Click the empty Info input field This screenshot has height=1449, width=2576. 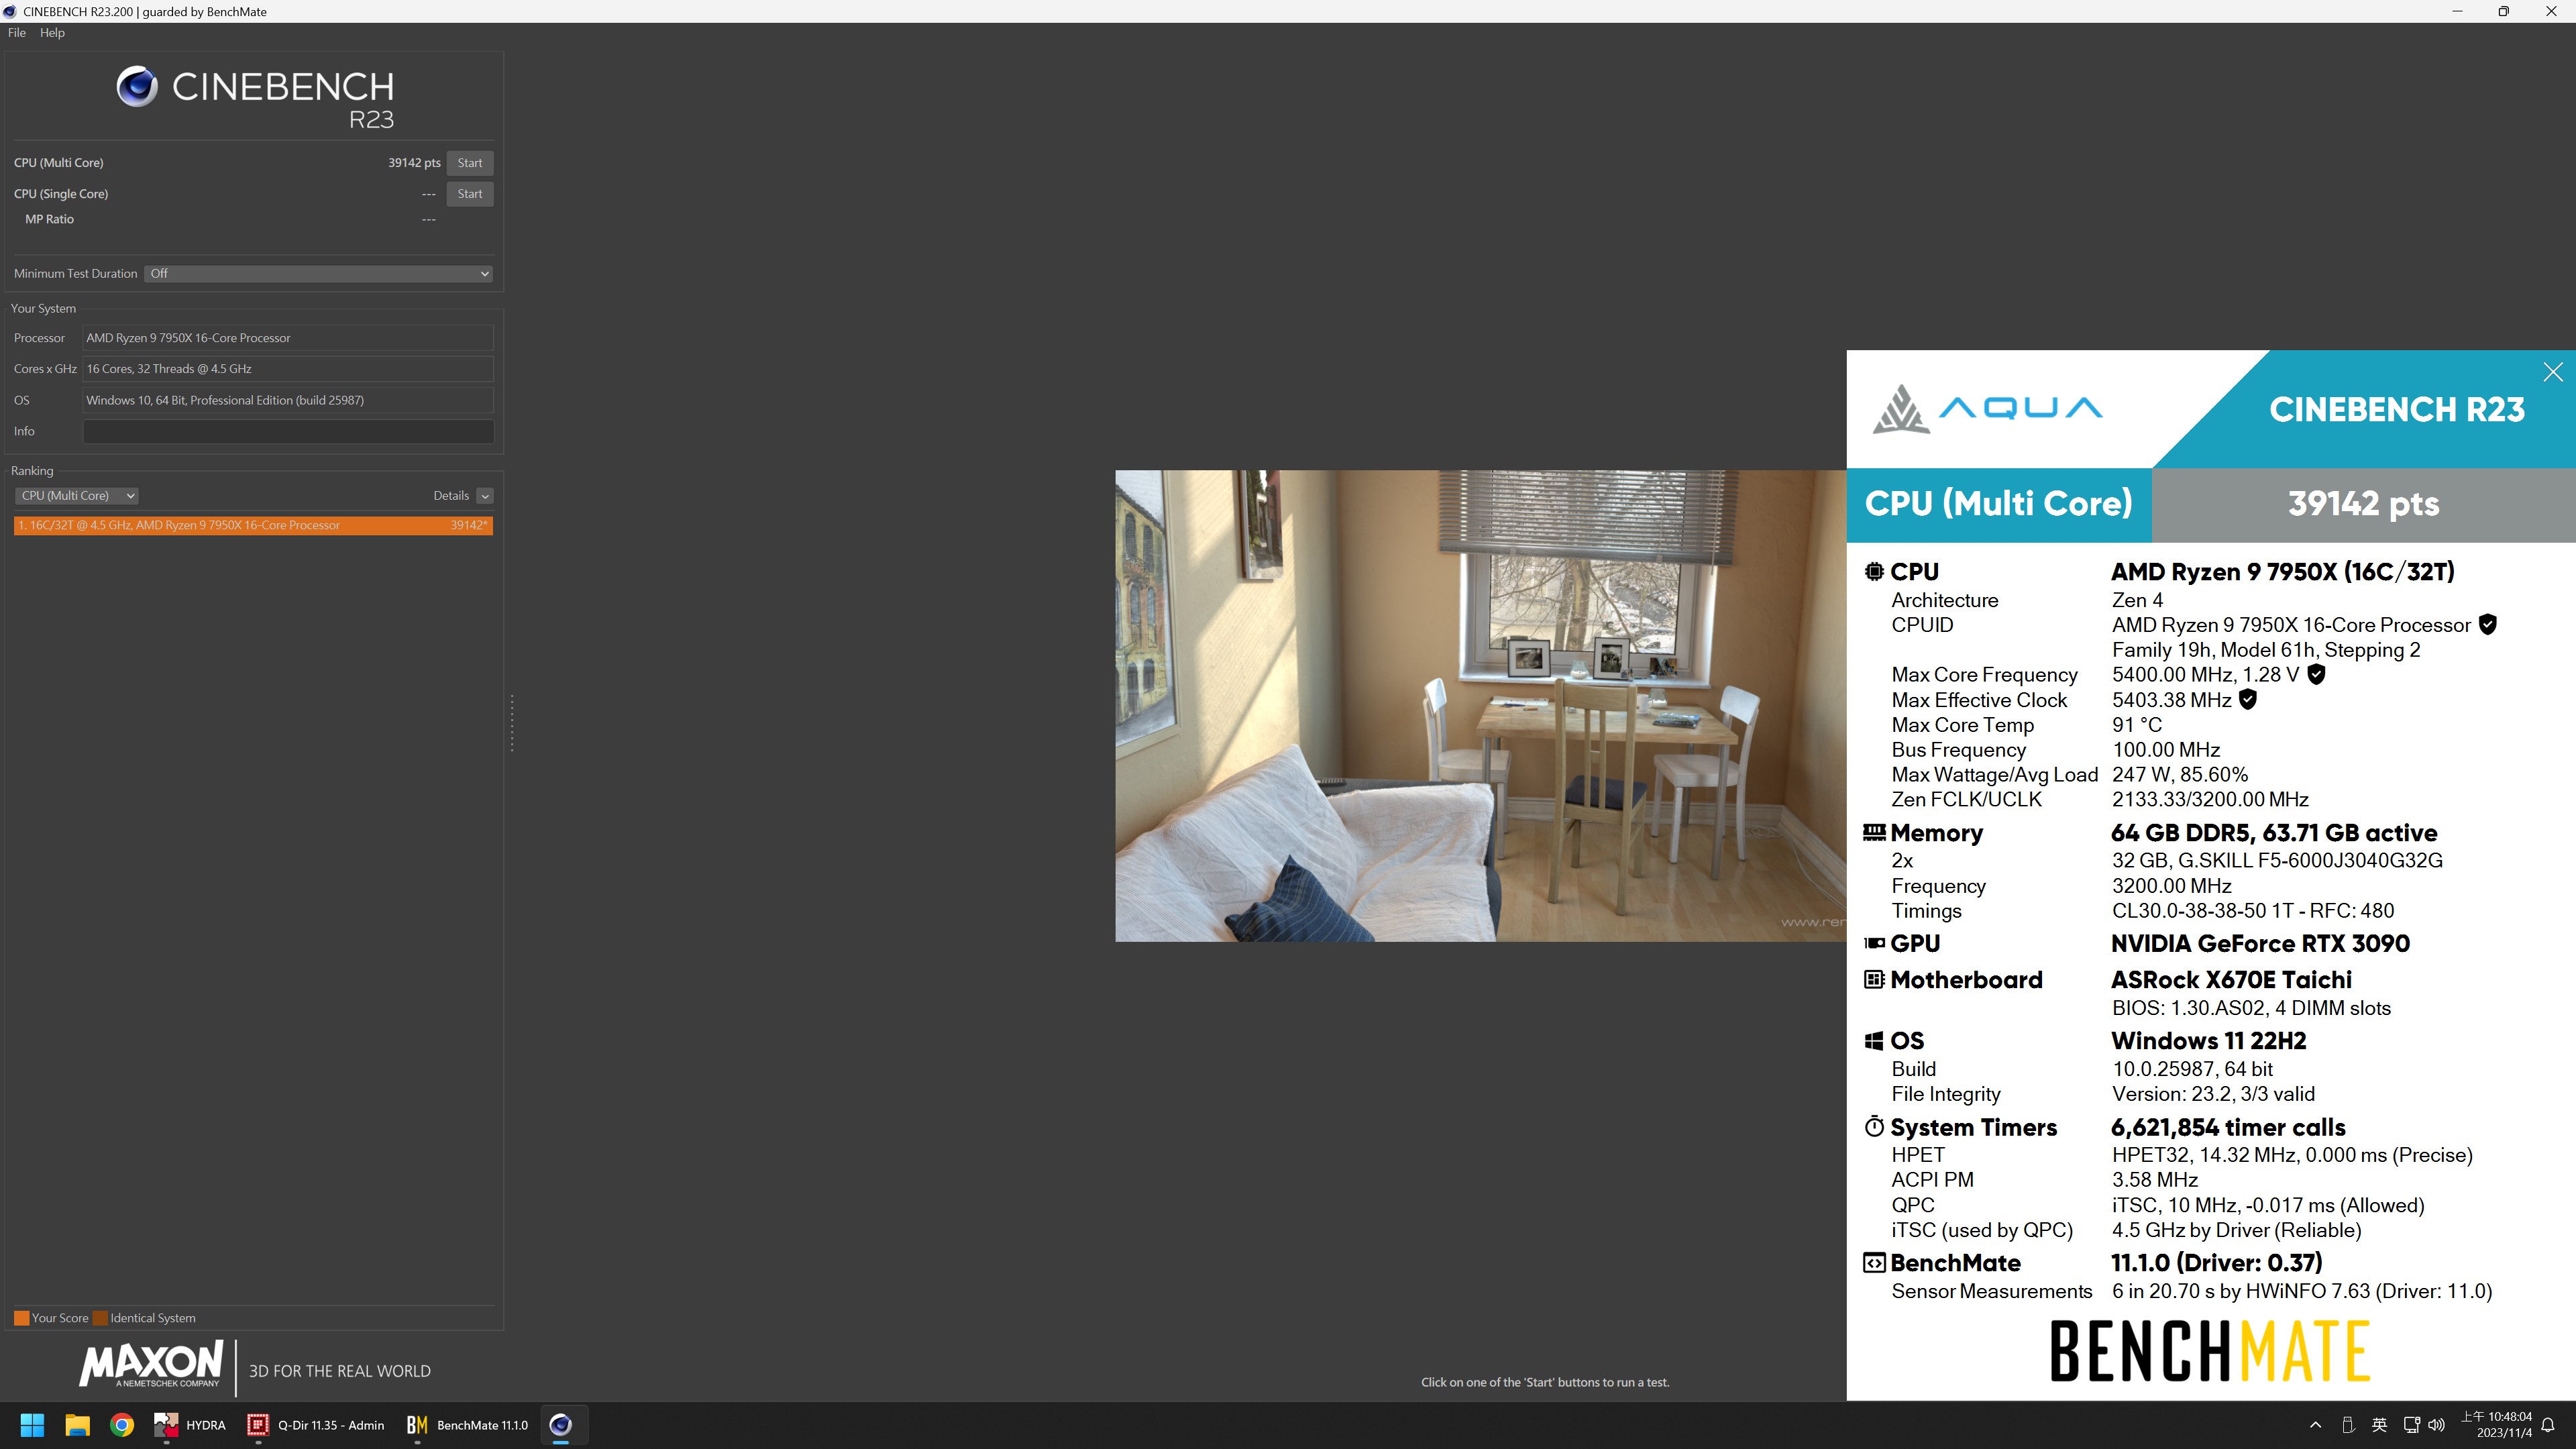[x=288, y=431]
